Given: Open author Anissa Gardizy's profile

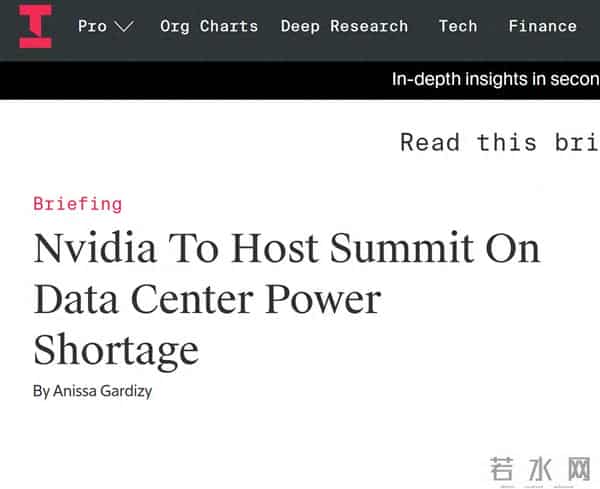Looking at the screenshot, I should point(104,391).
